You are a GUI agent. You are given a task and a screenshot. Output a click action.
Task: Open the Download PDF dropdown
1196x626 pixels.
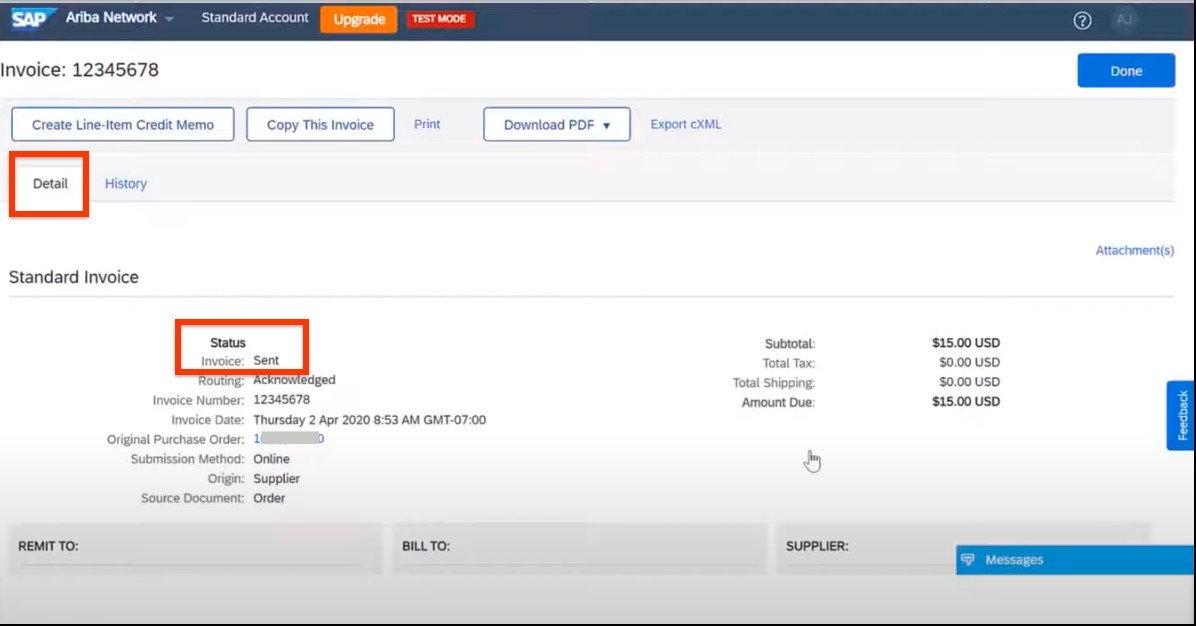point(556,124)
